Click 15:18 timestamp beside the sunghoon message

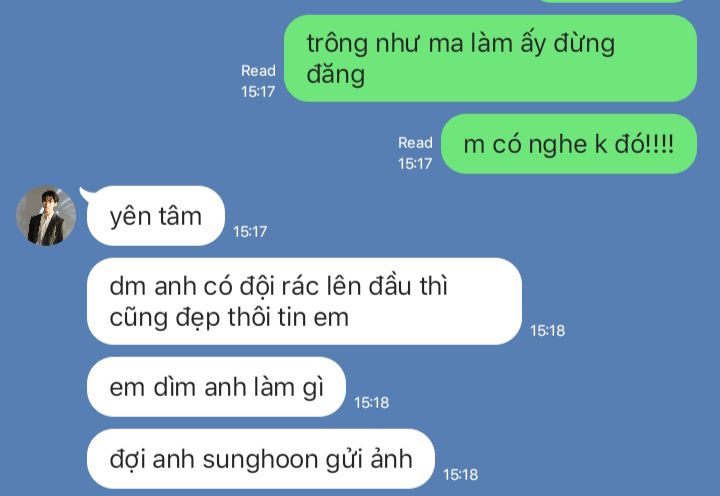[x=461, y=474]
